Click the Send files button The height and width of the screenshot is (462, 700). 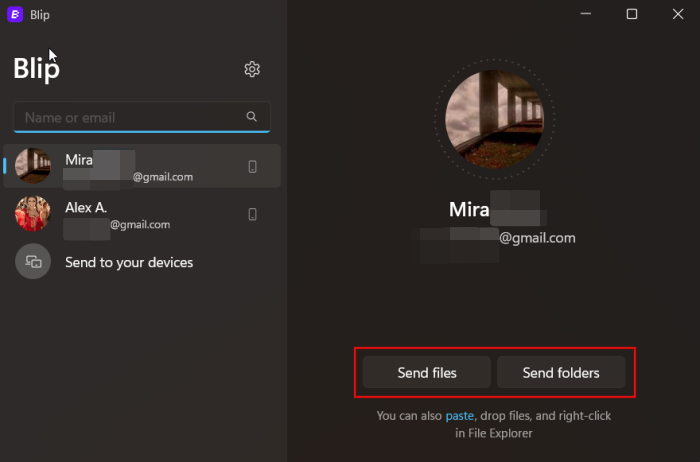click(427, 372)
